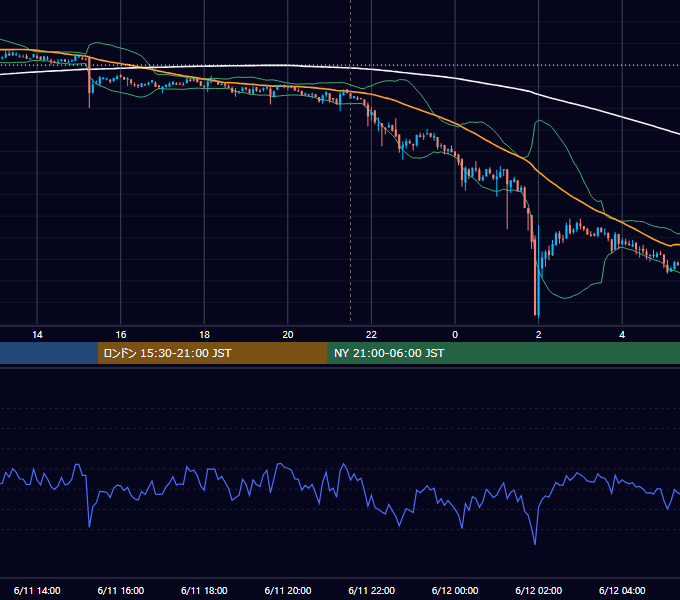Click the 6/12 04:00 indicator axis label

coord(622,590)
